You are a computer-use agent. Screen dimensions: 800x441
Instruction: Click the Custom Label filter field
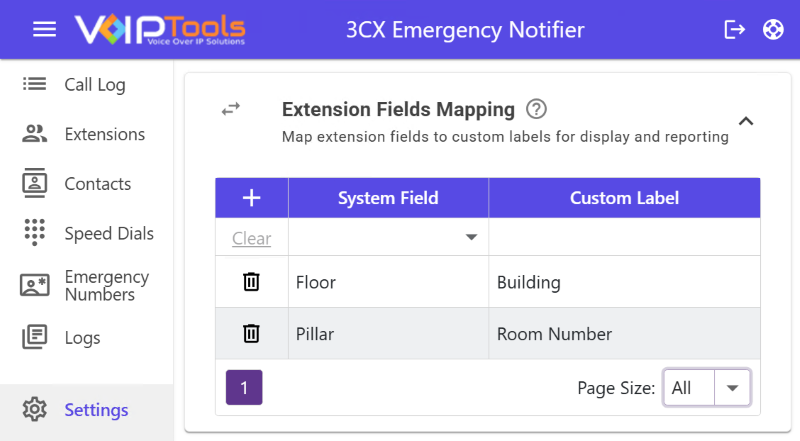[x=624, y=238]
